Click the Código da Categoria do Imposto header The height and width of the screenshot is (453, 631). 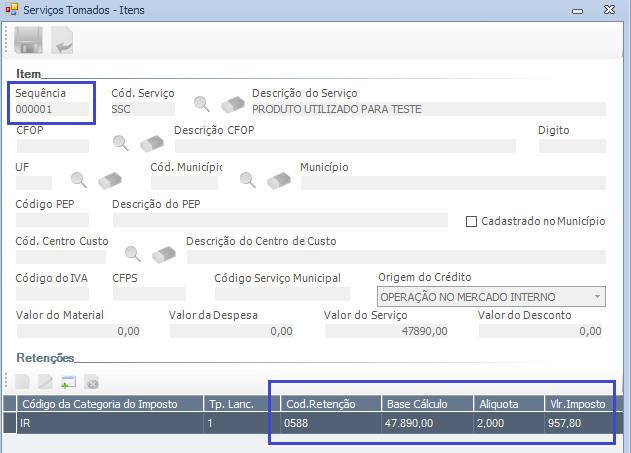(x=98, y=404)
